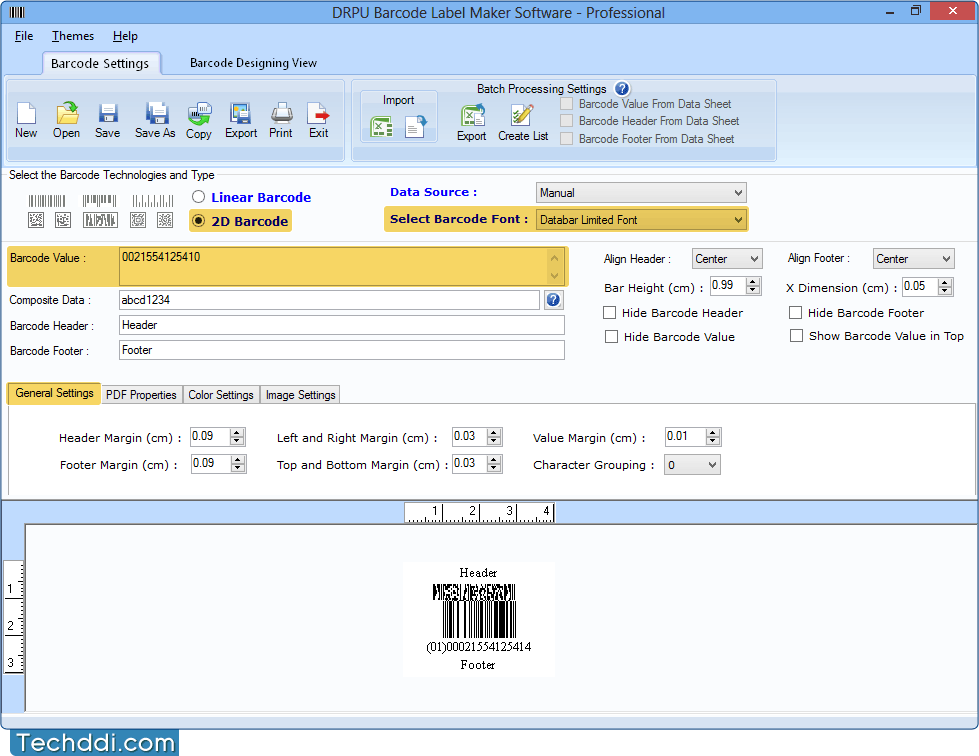Open the File menu
This screenshot has width=979, height=756.
pos(24,36)
